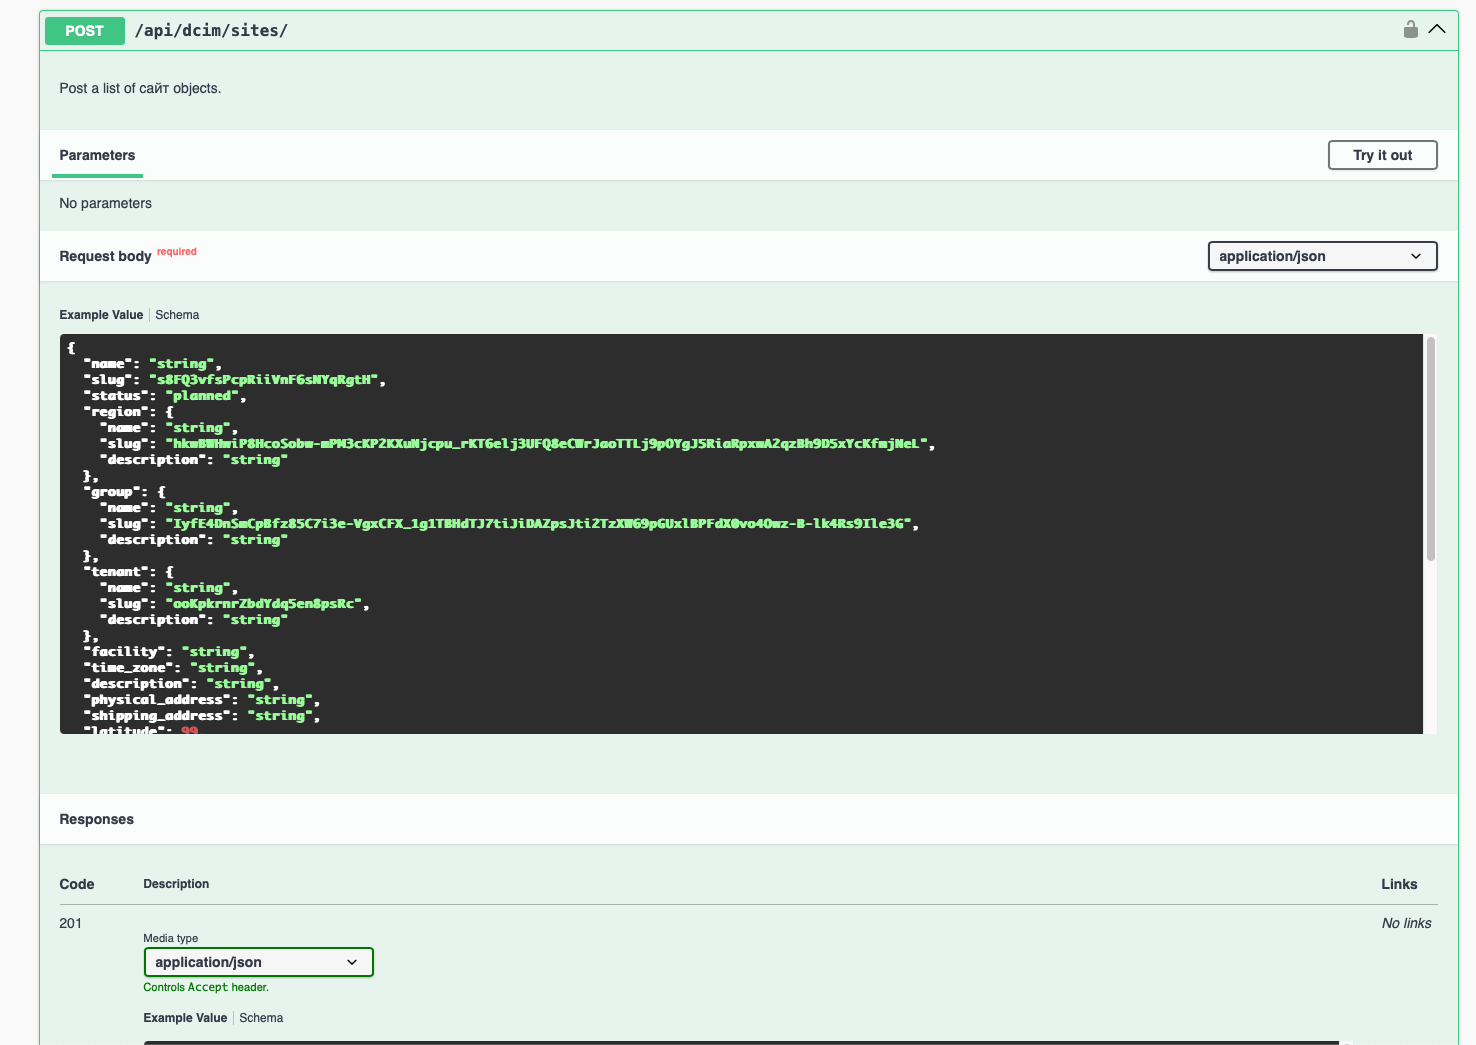The width and height of the screenshot is (1476, 1045).
Task: Click the code example vertical scrollbar
Action: [x=1430, y=449]
